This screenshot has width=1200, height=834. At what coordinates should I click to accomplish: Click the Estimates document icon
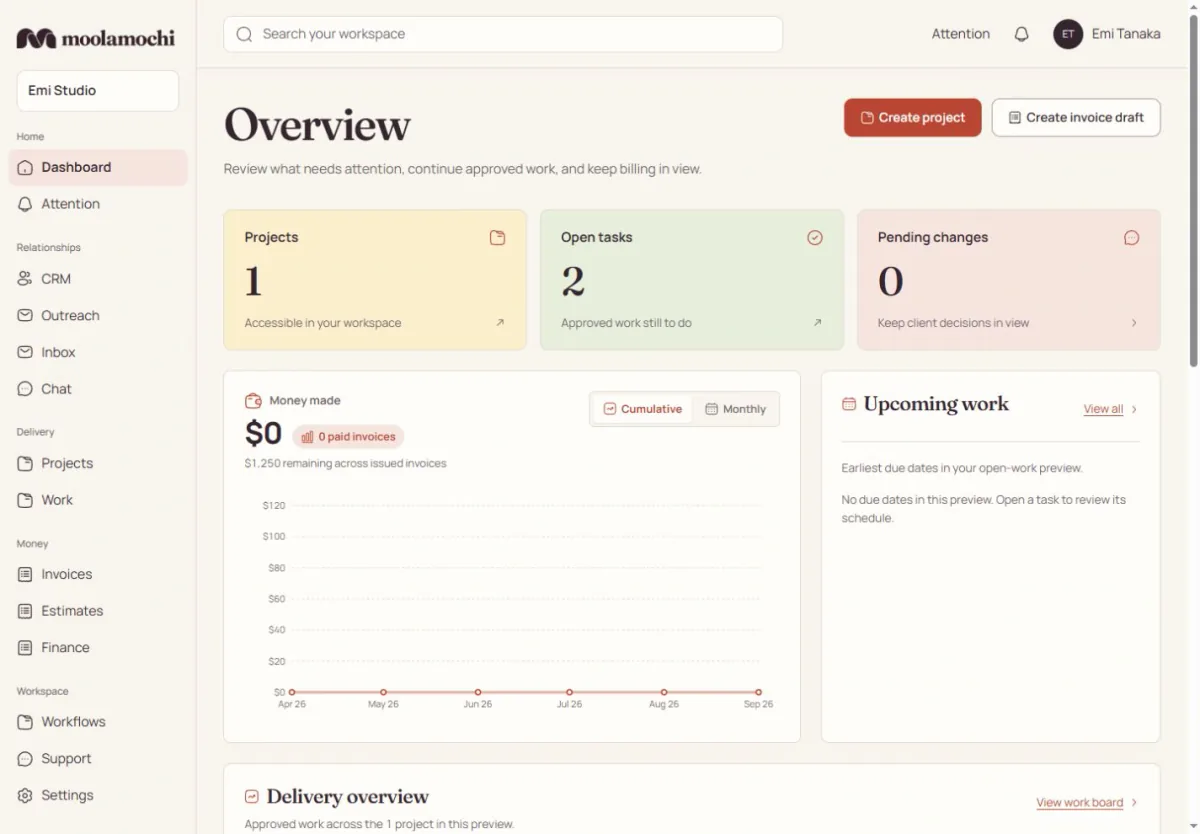pos(25,611)
